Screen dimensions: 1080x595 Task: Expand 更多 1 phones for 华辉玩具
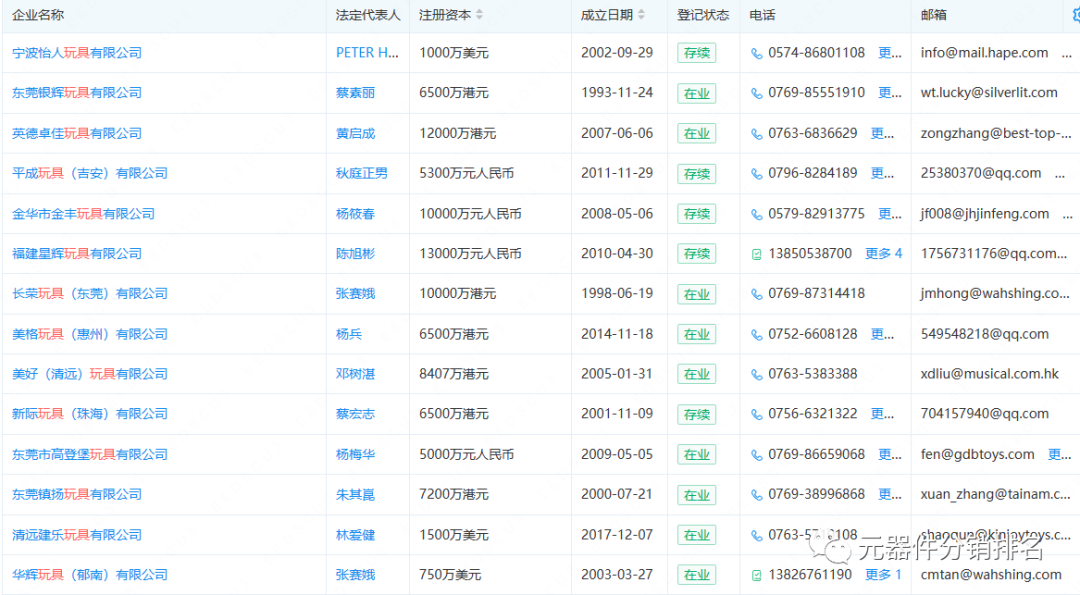click(x=884, y=574)
